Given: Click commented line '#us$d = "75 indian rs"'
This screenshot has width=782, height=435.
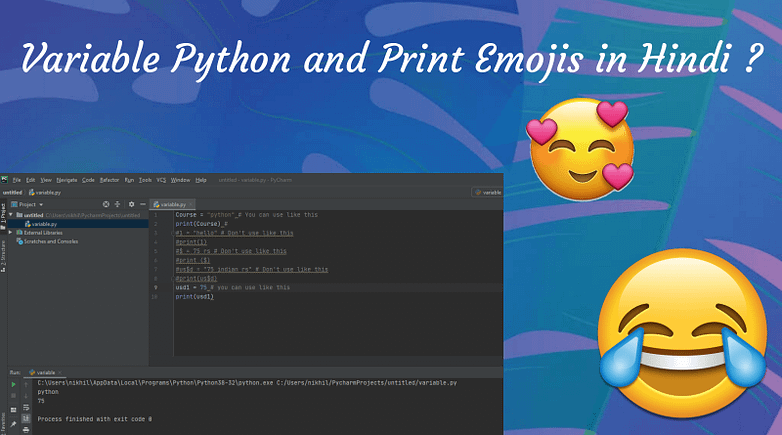Looking at the screenshot, I should pyautogui.click(x=252, y=269).
